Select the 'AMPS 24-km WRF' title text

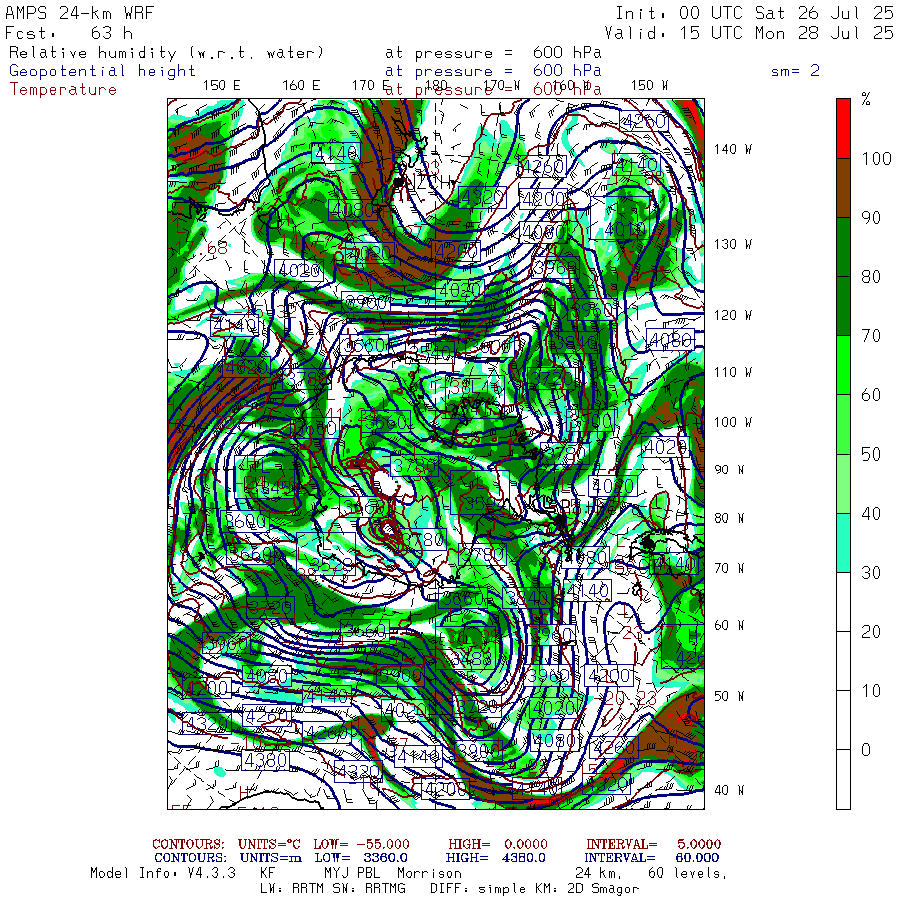79,13
